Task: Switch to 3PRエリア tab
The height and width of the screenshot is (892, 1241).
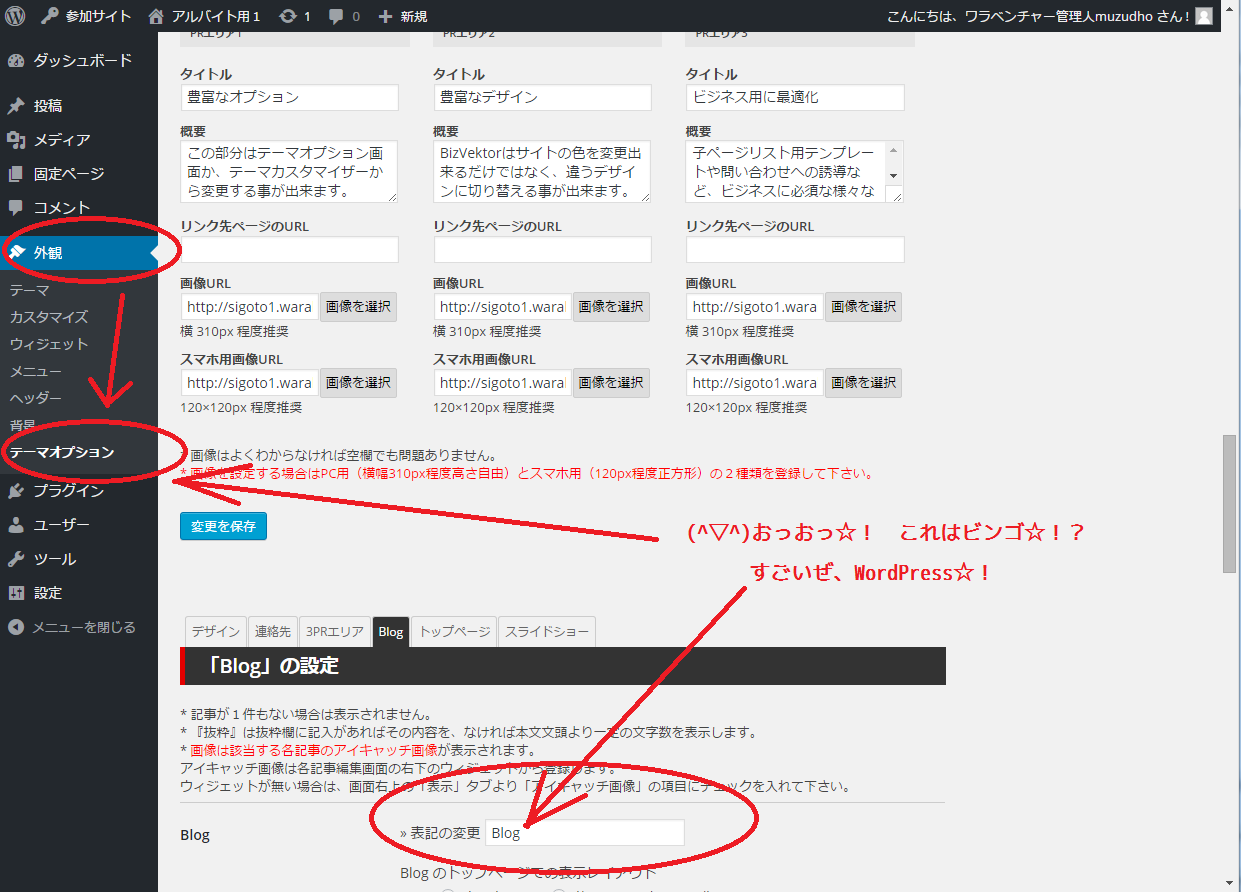Action: (335, 632)
